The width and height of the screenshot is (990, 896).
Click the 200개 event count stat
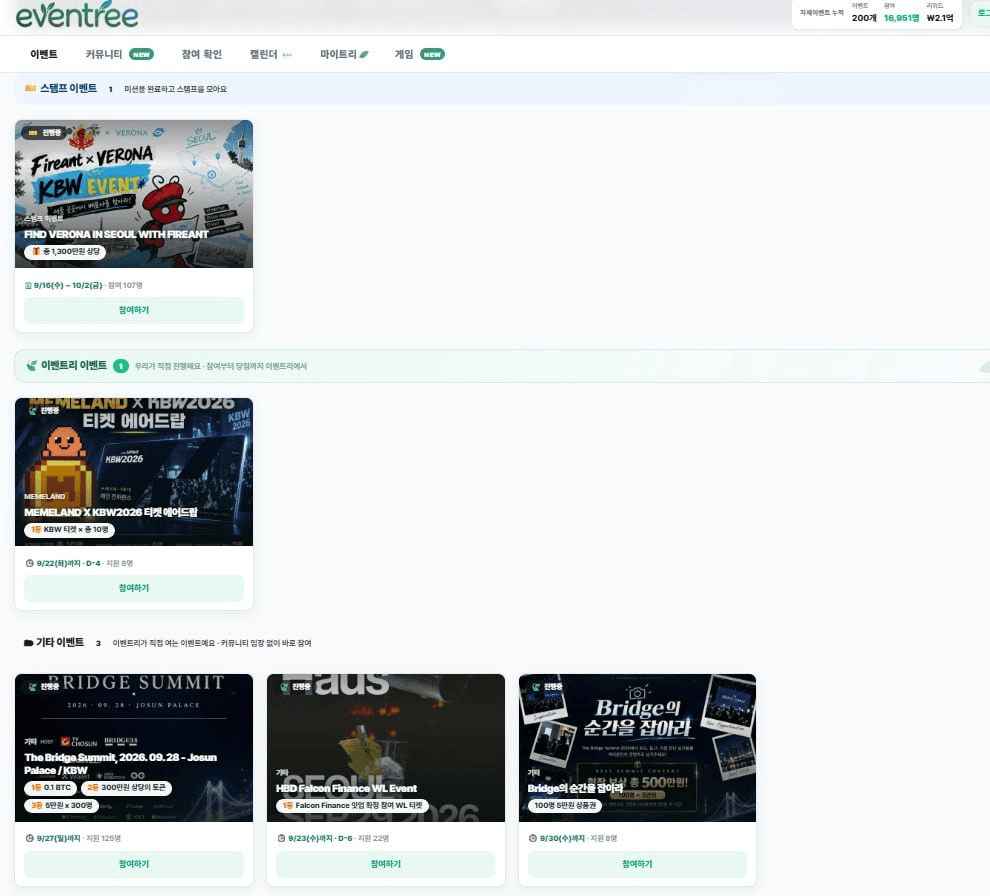click(864, 18)
